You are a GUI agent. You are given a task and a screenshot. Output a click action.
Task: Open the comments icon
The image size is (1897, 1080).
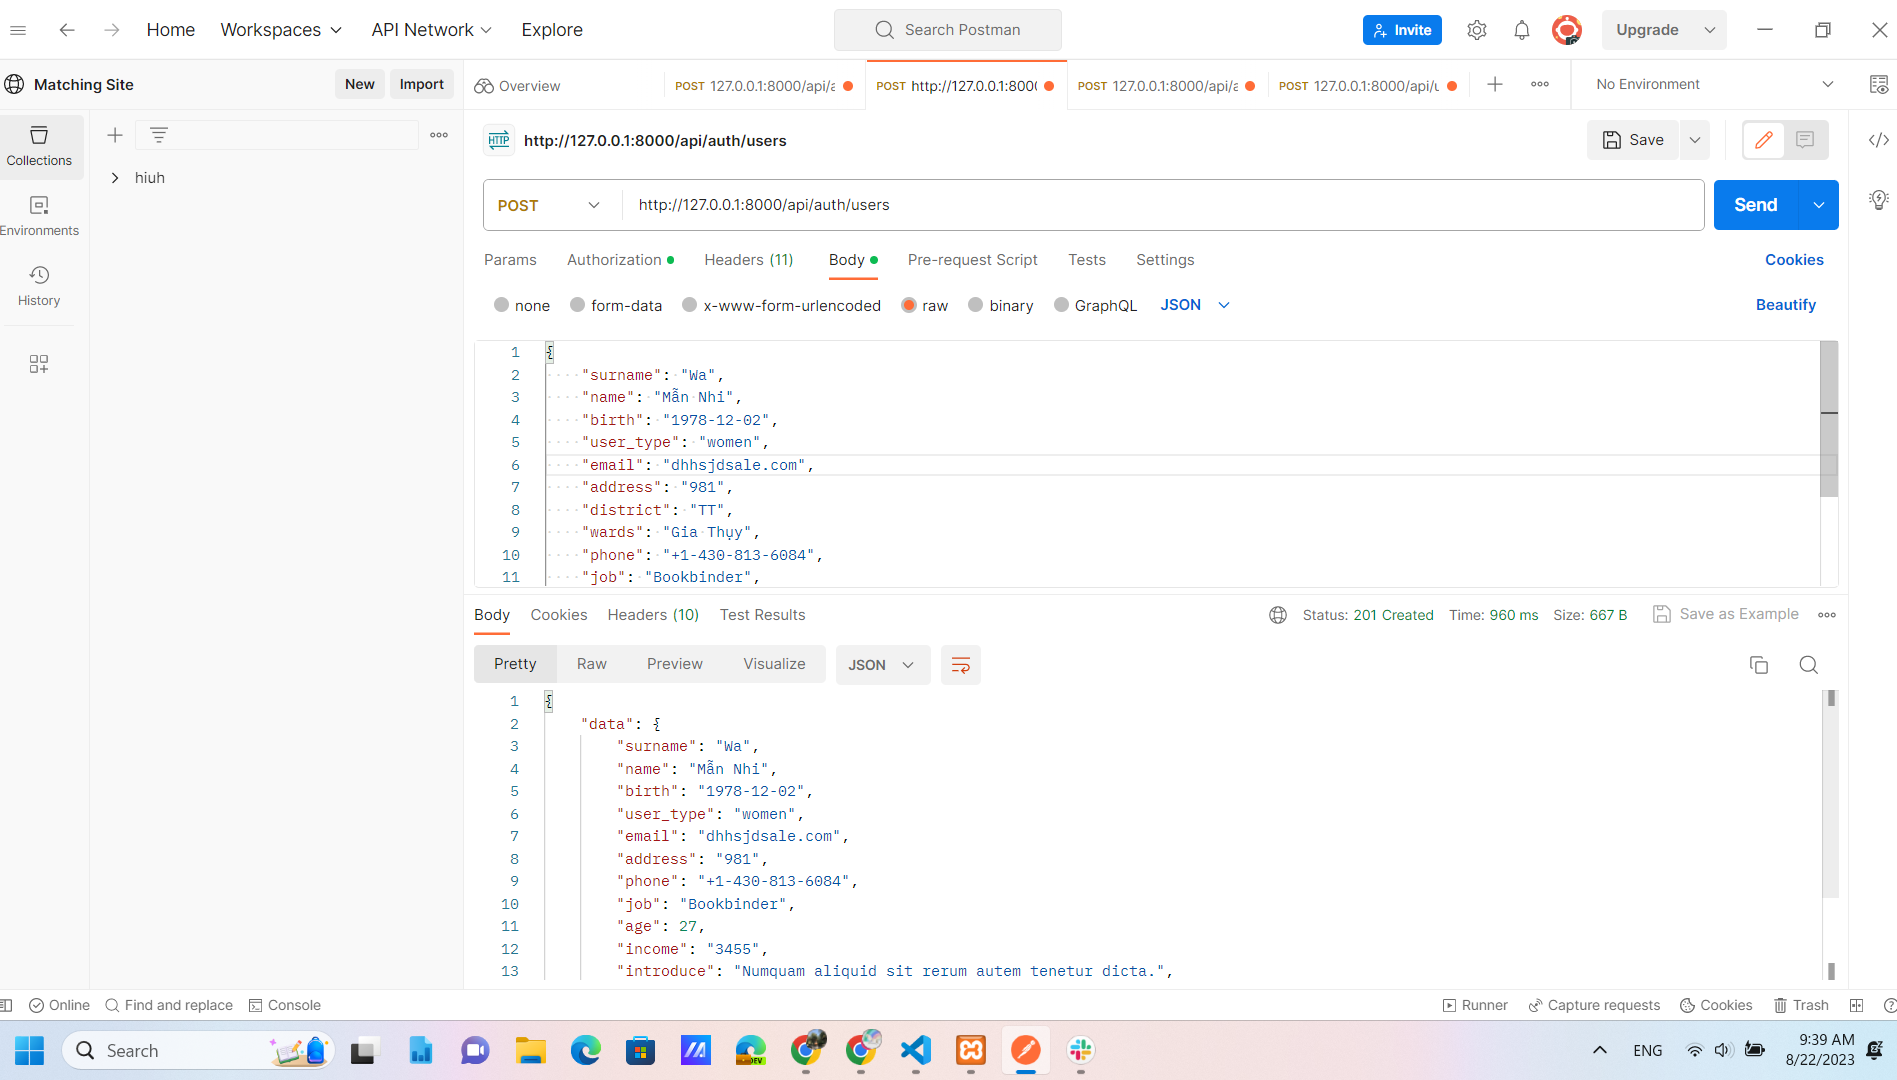(1805, 140)
